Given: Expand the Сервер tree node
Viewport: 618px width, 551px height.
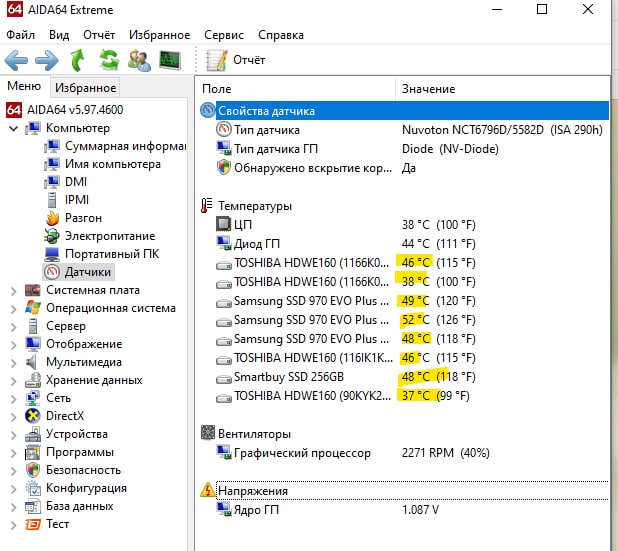Looking at the screenshot, I should pos(13,327).
